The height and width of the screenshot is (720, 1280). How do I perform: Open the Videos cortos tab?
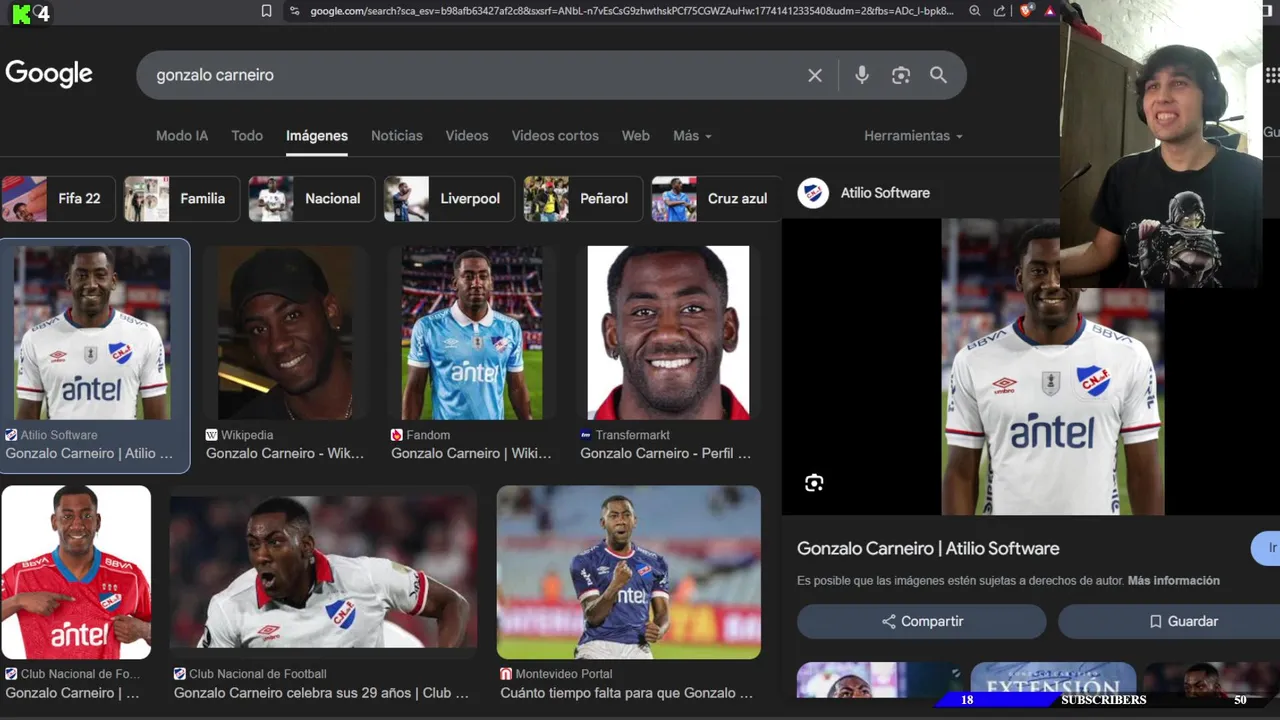tap(555, 135)
